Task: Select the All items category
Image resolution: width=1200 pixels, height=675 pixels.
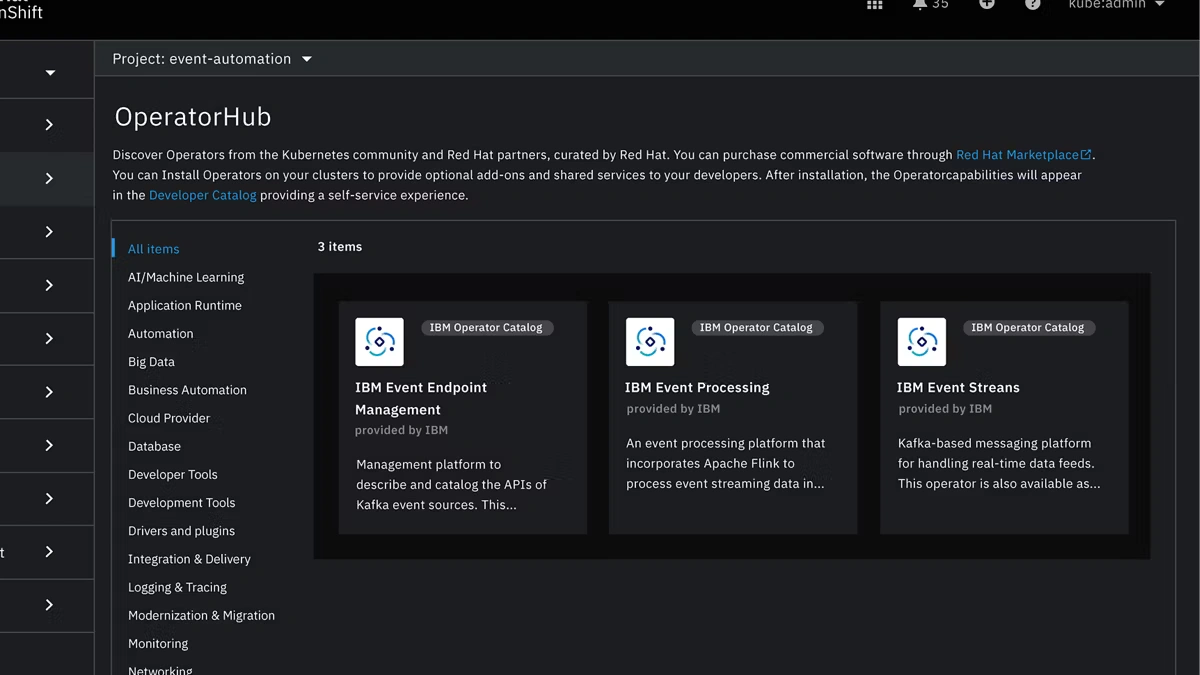Action: (154, 249)
